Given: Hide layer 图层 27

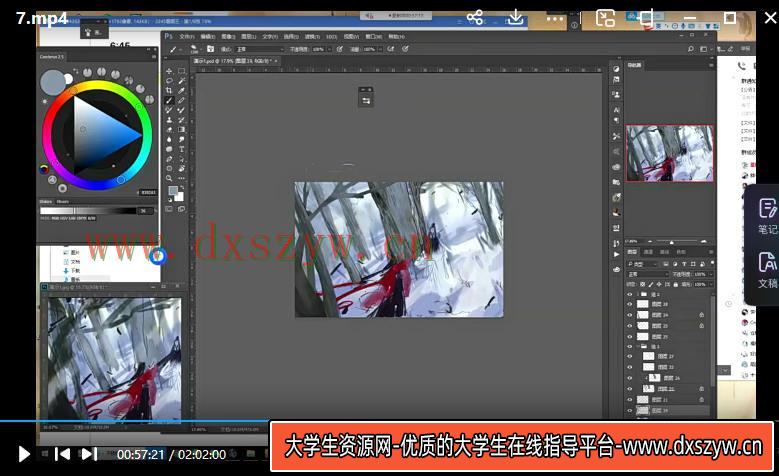Looking at the screenshot, I should pos(630,356).
